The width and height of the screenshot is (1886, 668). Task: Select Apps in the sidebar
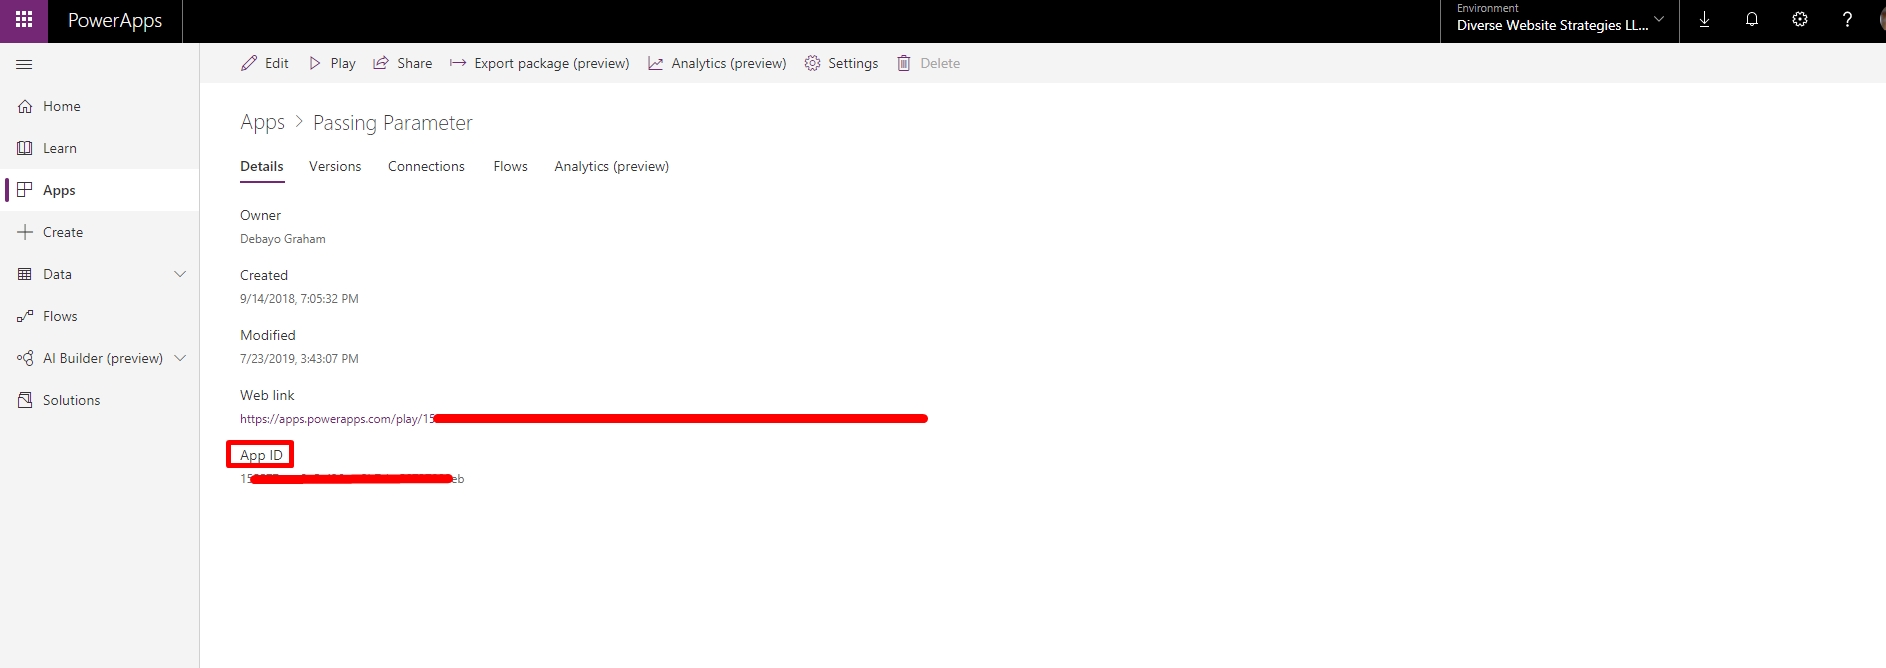coord(100,190)
